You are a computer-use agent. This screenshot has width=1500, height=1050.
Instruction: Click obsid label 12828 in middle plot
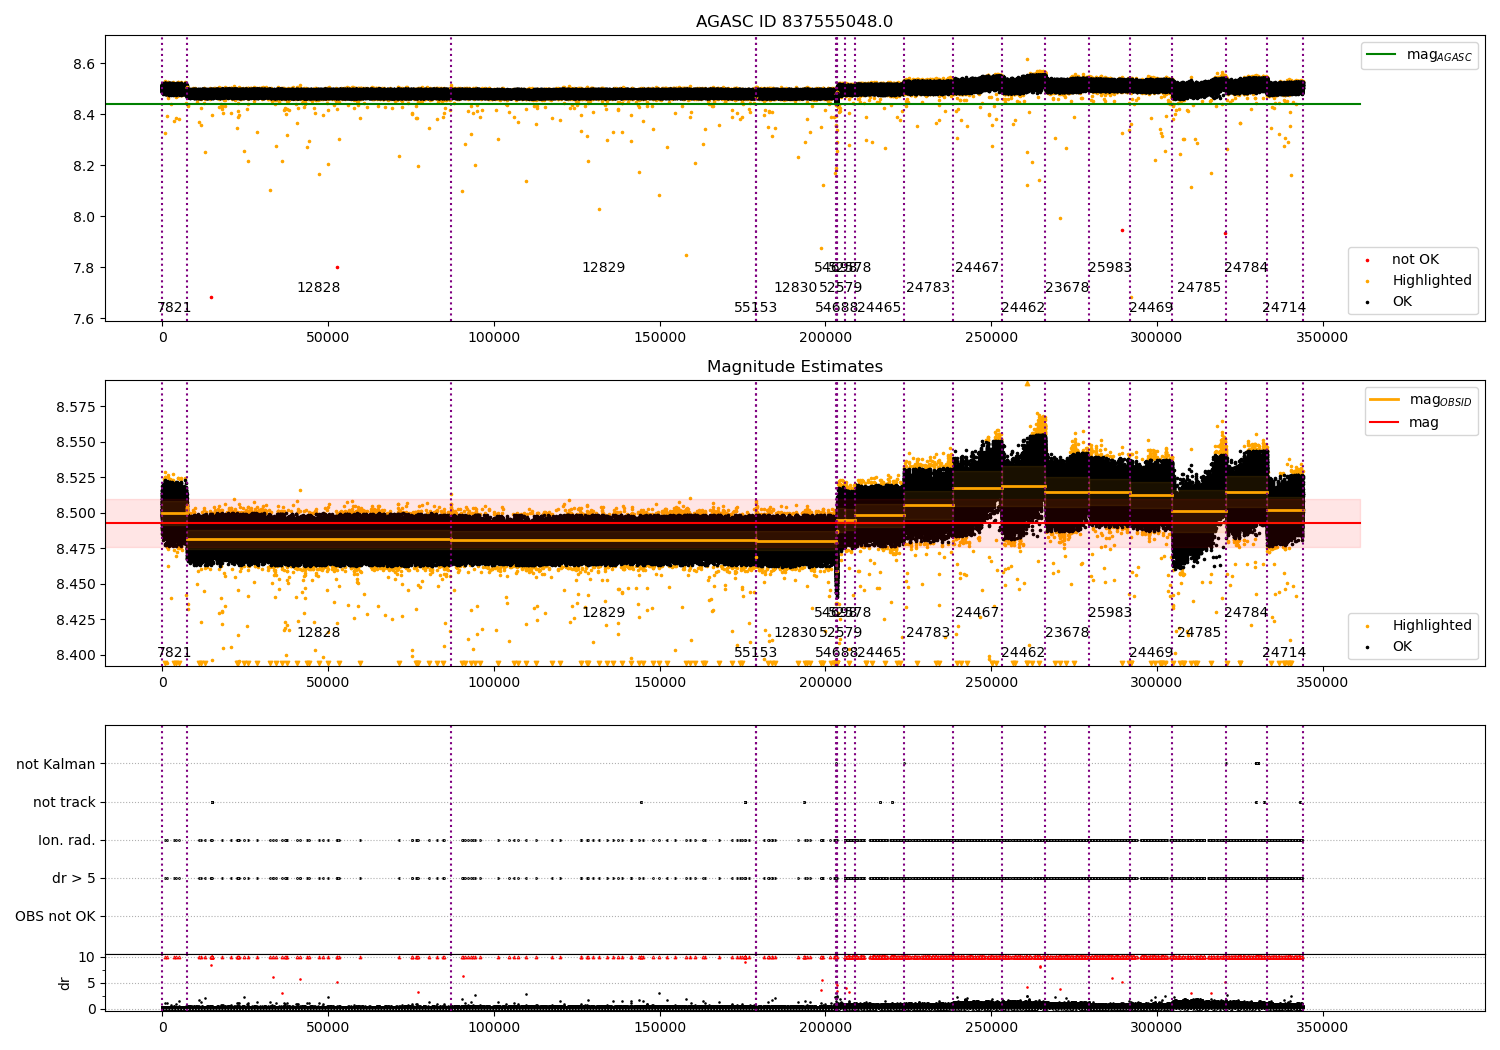coord(318,633)
